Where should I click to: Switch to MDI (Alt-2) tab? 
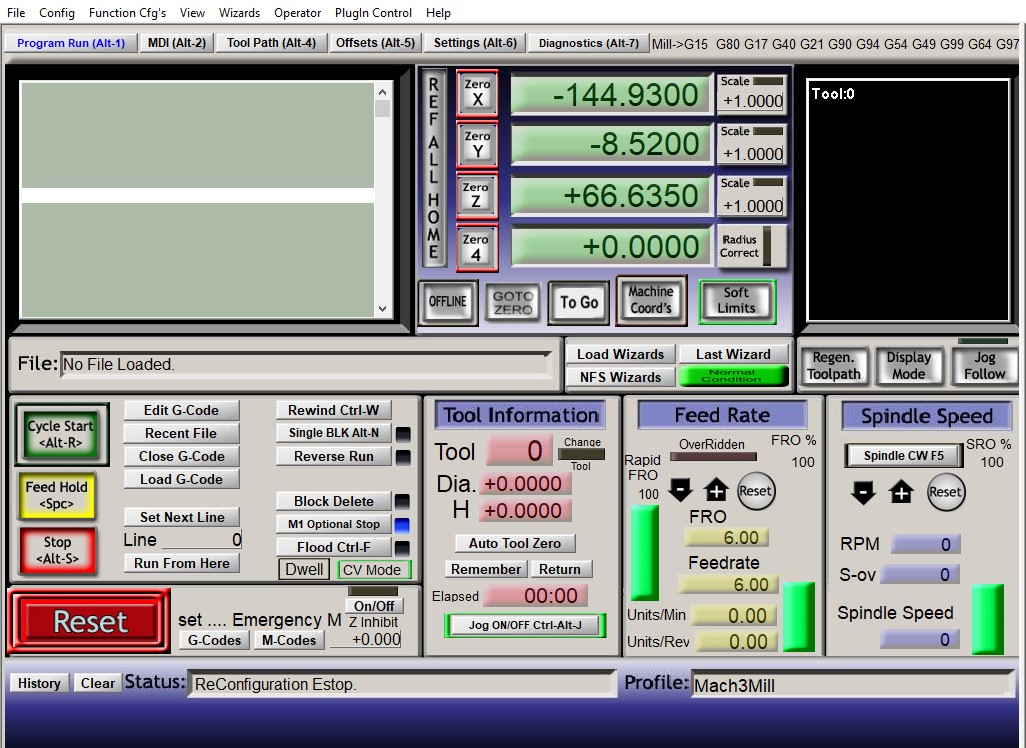point(177,43)
